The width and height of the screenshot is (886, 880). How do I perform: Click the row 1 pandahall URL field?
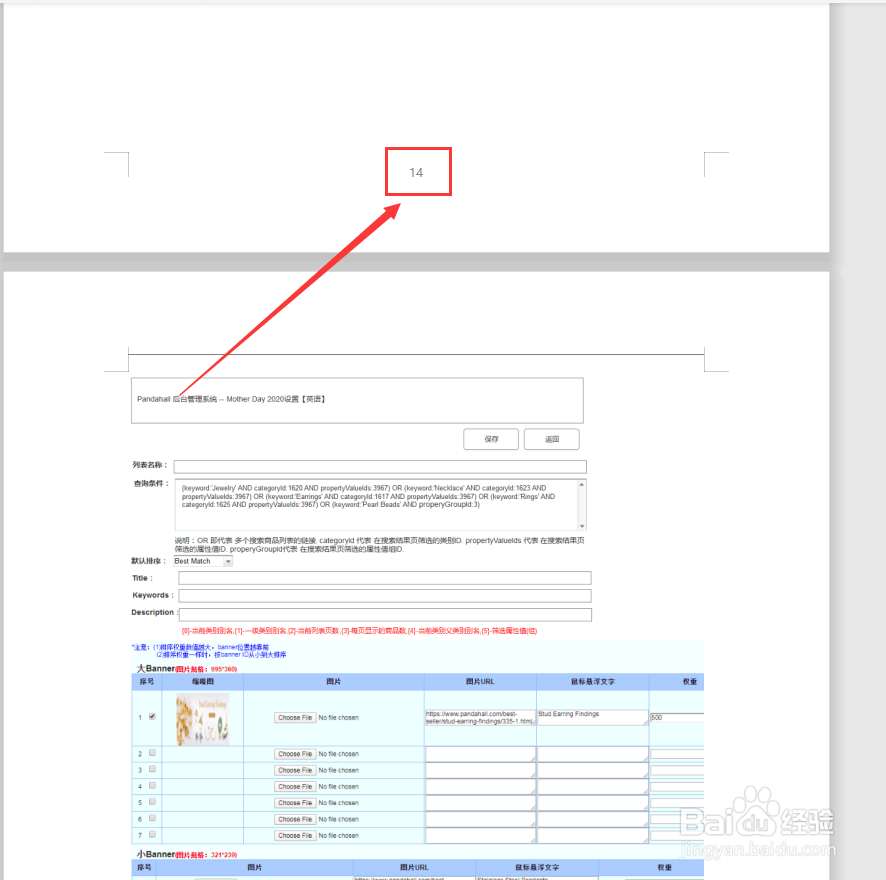click(480, 718)
